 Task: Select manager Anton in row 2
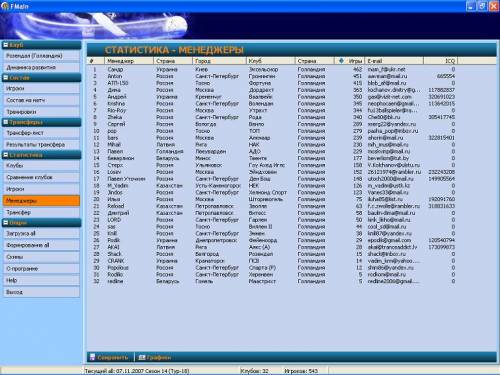[115, 76]
